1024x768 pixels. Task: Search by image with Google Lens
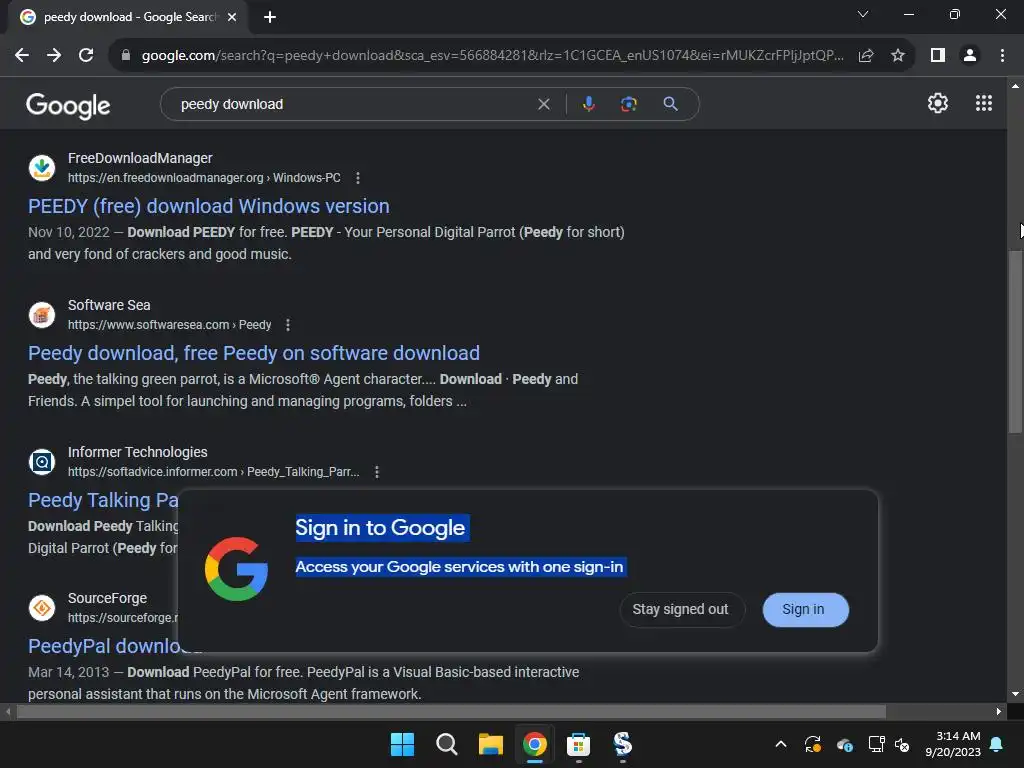pos(628,104)
